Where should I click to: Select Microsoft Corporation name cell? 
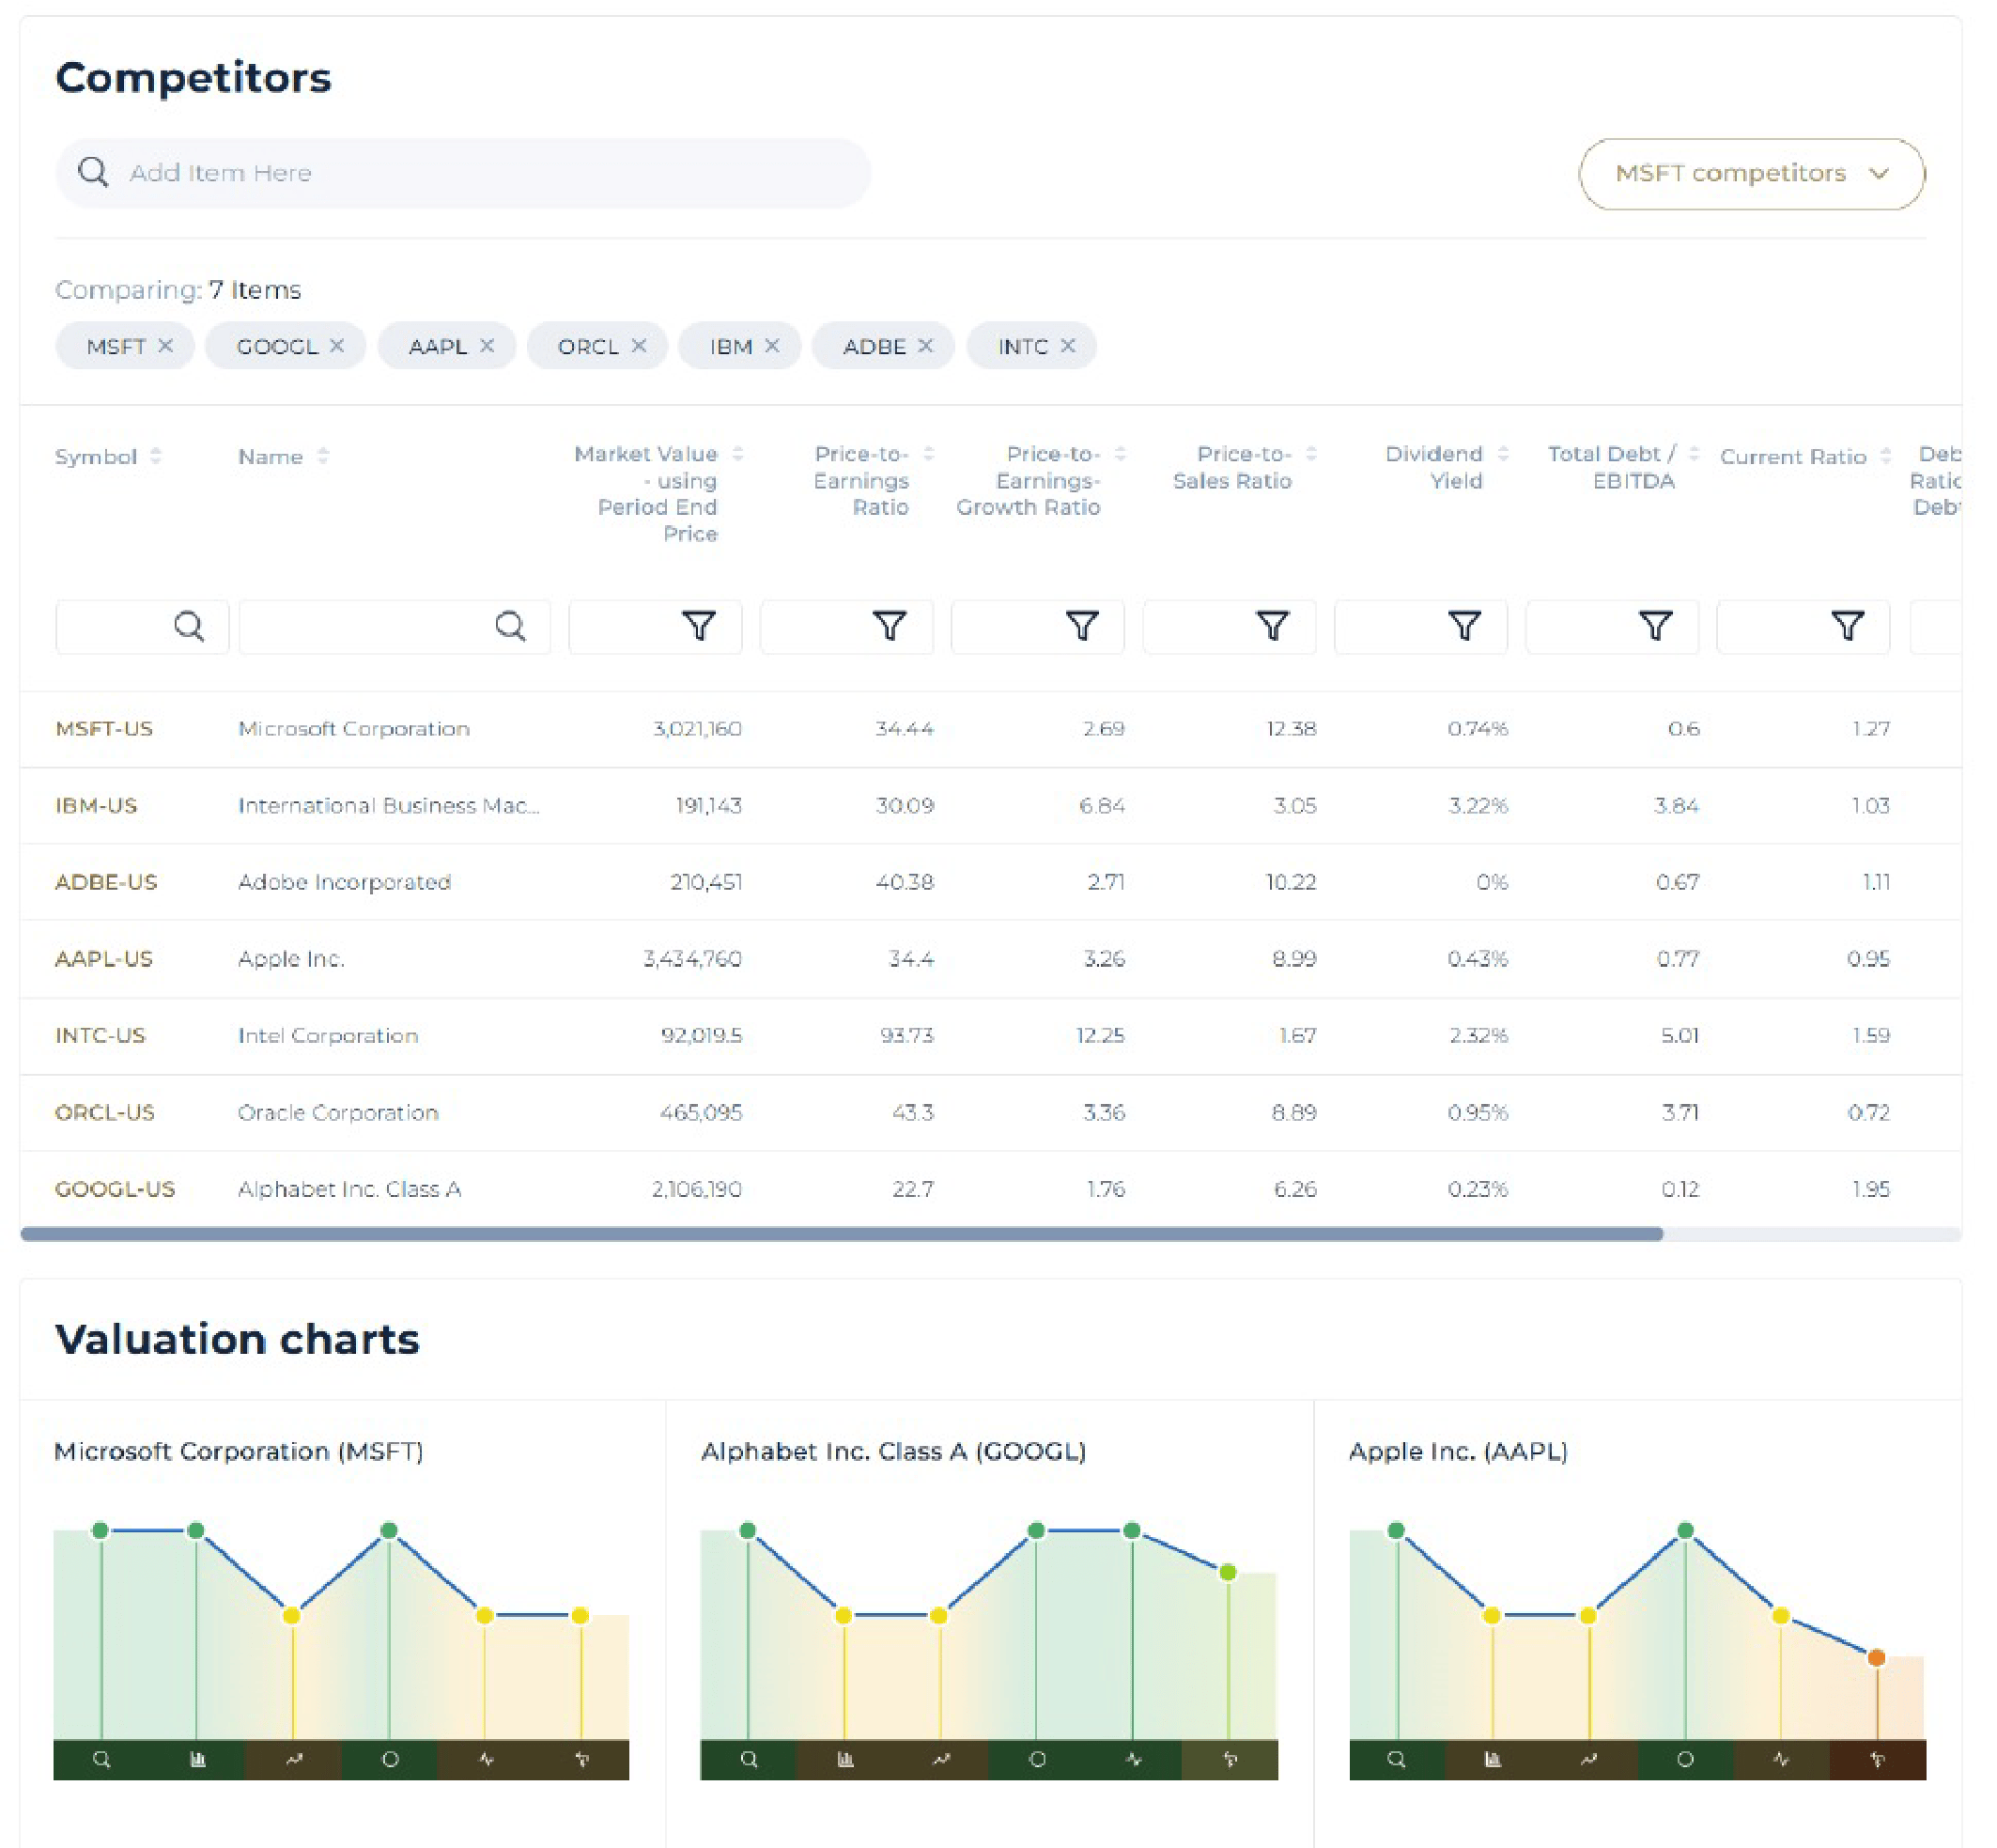click(354, 729)
